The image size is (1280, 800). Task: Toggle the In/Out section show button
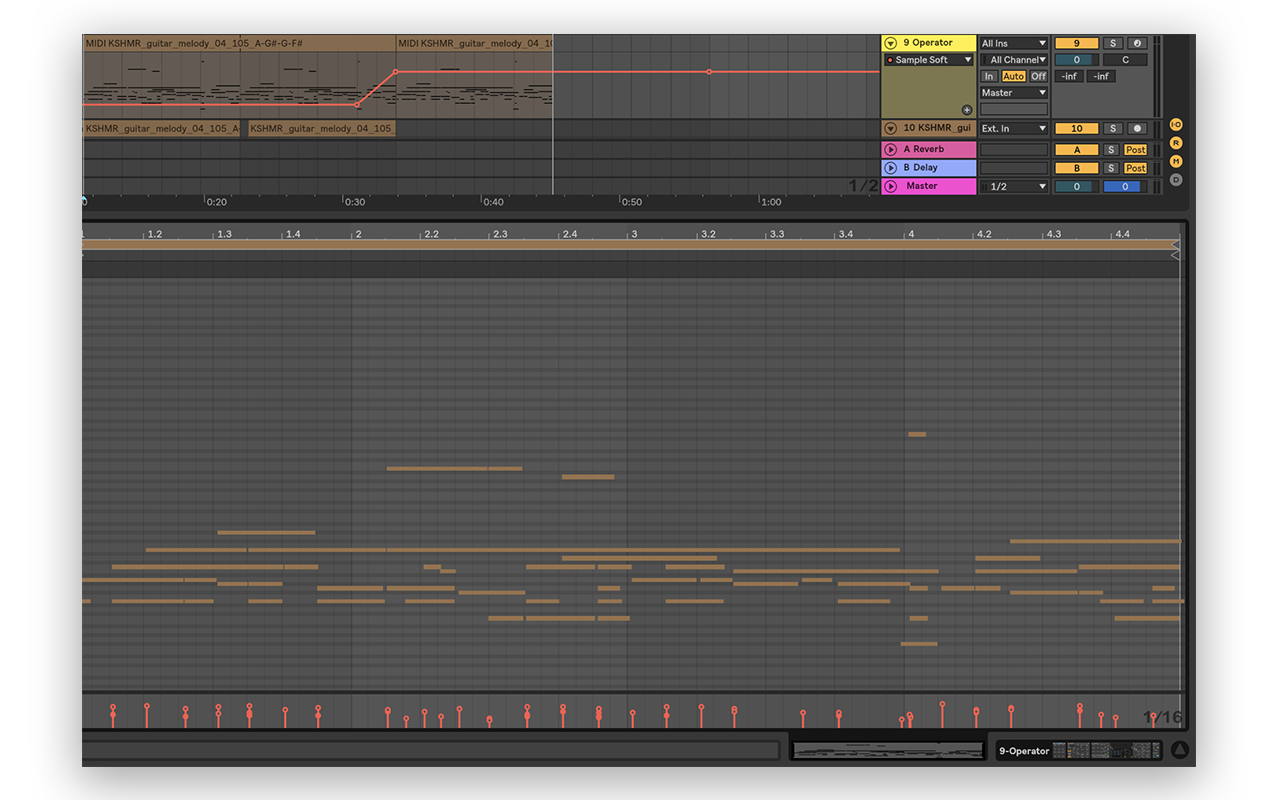1176,125
